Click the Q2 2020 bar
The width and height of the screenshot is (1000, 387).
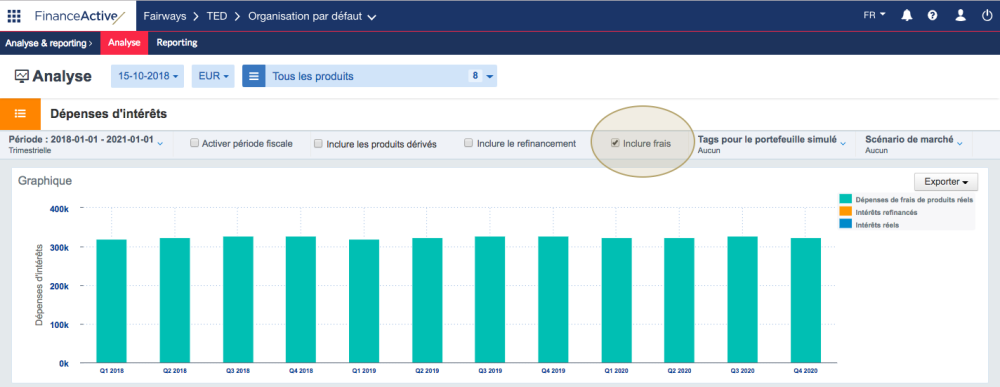pos(679,300)
